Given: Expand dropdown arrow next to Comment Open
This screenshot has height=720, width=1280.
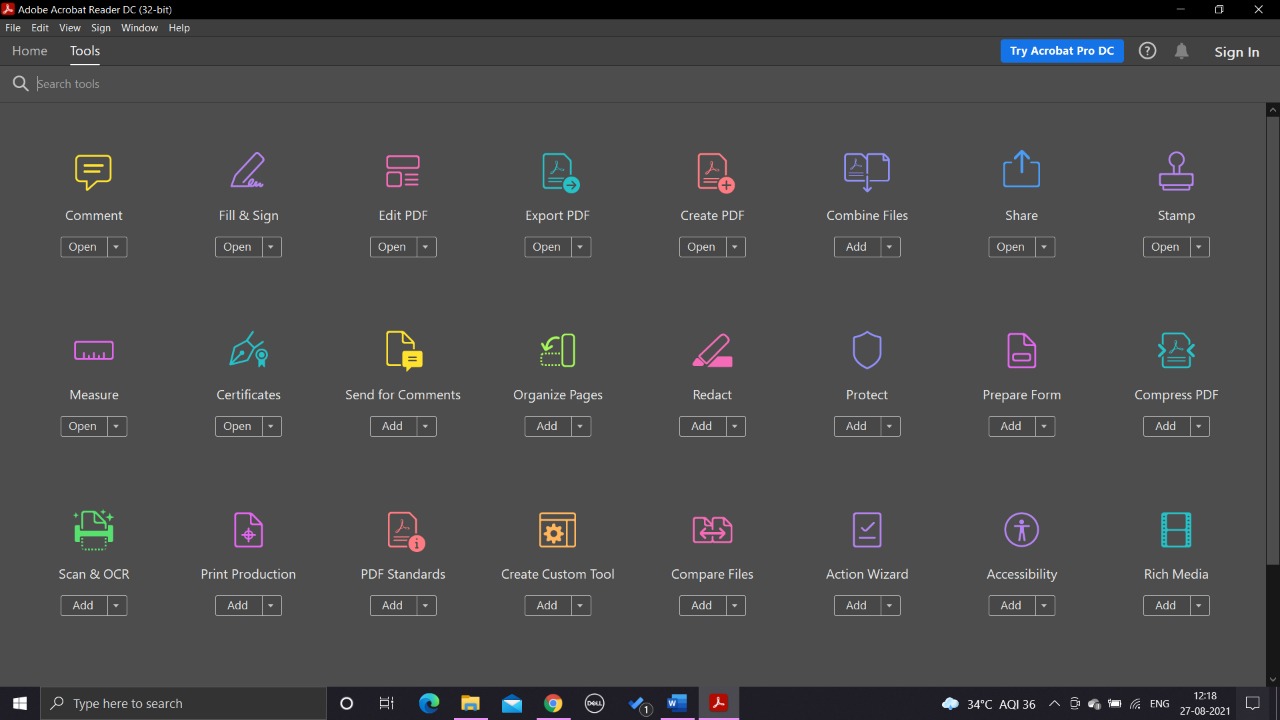Looking at the screenshot, I should tap(117, 247).
